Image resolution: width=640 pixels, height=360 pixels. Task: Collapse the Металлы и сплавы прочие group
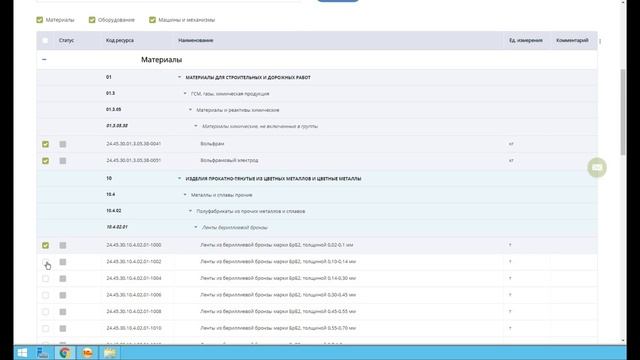click(185, 195)
